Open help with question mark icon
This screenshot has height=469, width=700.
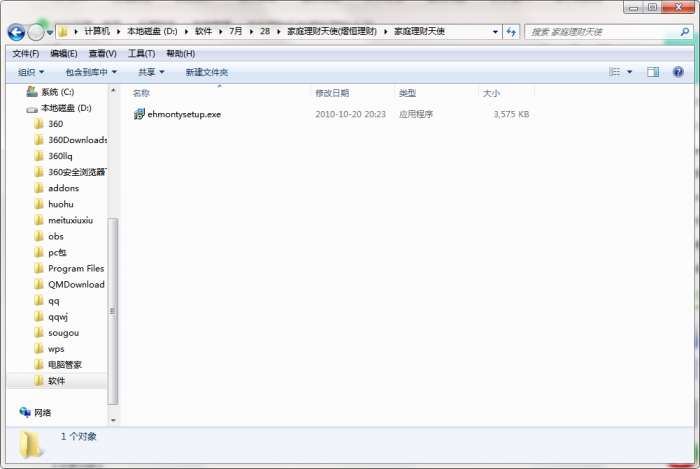[x=678, y=72]
